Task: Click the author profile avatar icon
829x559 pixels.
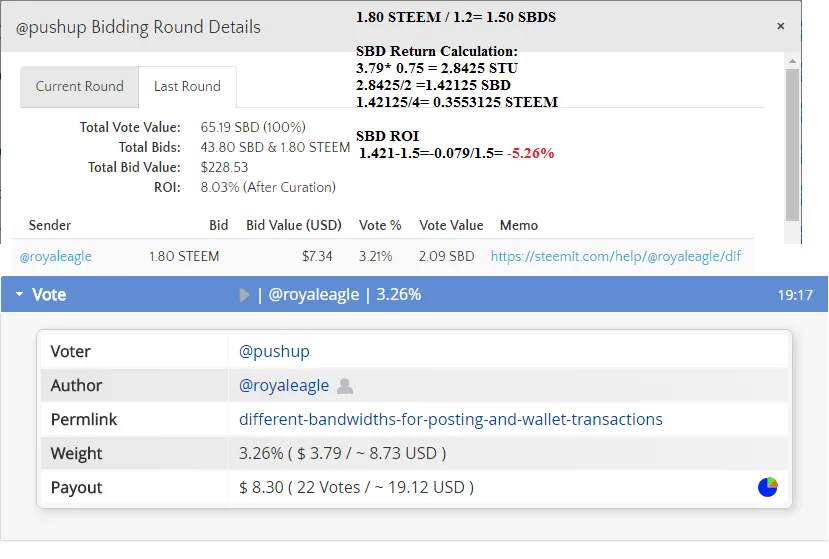Action: 345,386
